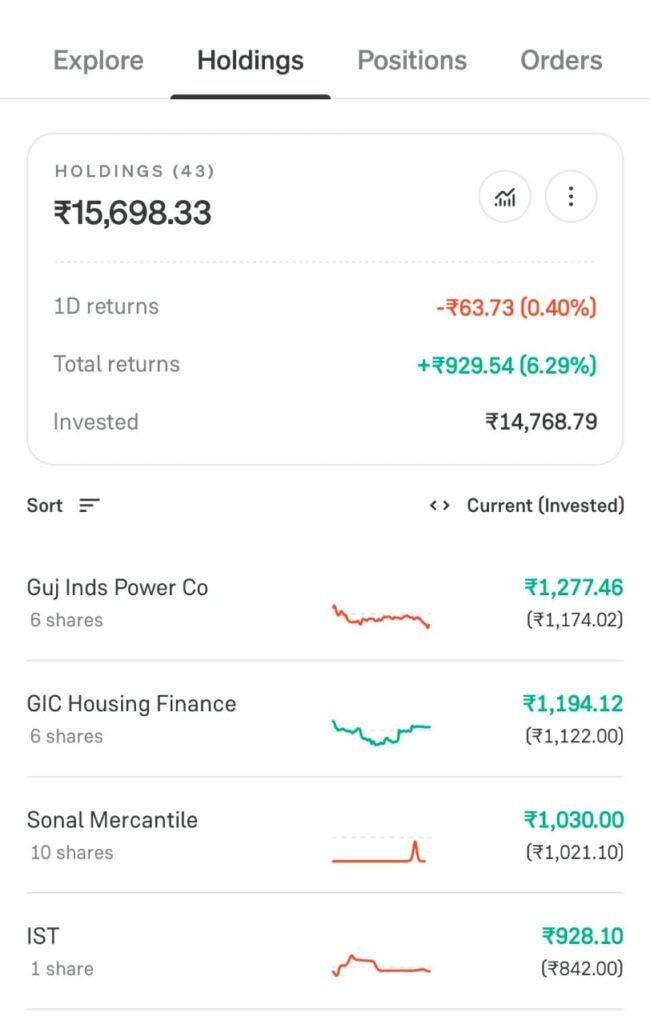
Task: Open the IST holding row
Action: (325, 952)
